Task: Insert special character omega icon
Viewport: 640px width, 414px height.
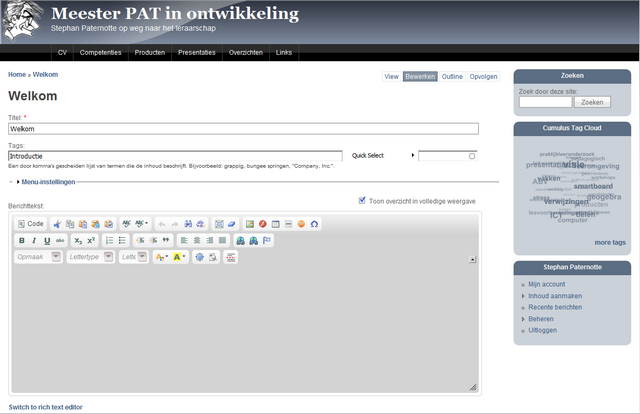Action: [x=314, y=224]
